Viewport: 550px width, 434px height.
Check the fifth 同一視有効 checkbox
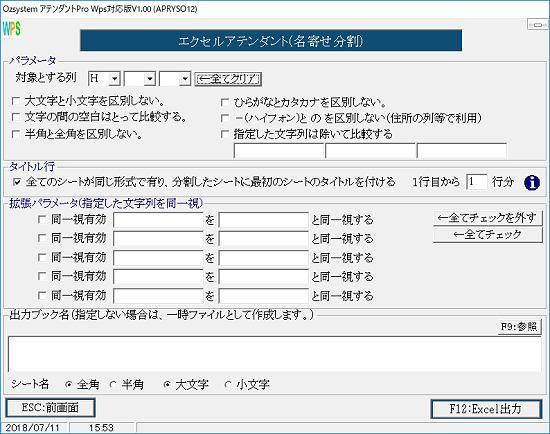coord(42,295)
